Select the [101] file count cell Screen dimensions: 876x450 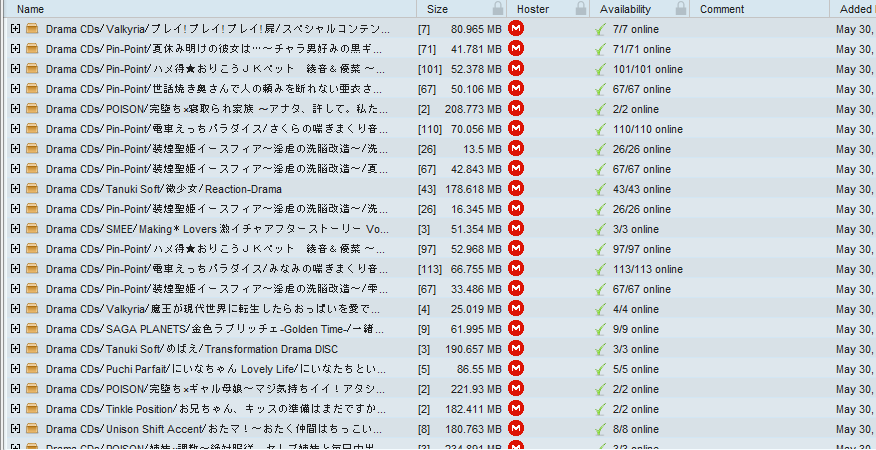tap(430, 69)
